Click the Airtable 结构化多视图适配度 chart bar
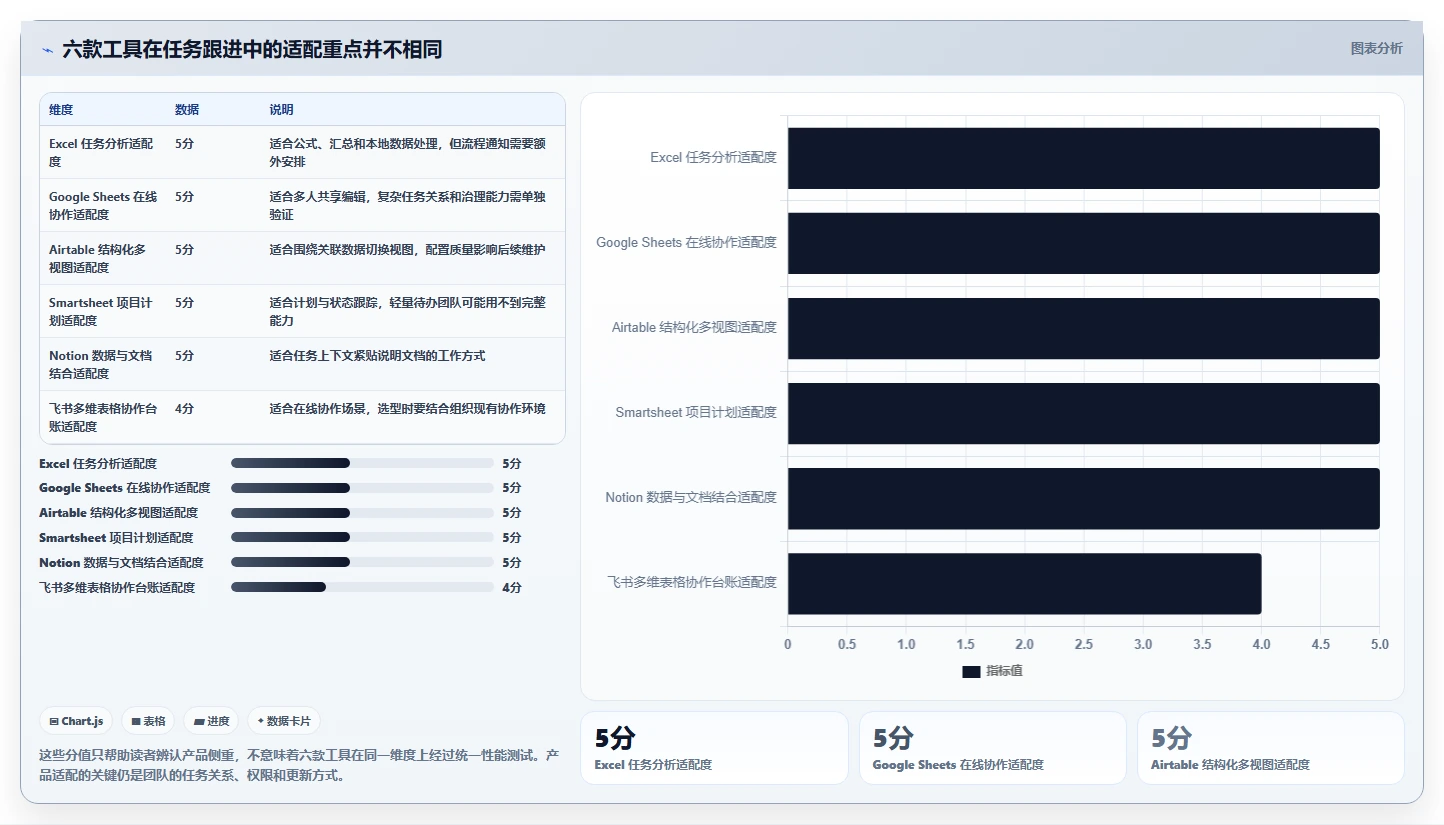This screenshot has height=825, width=1444. (1083, 328)
